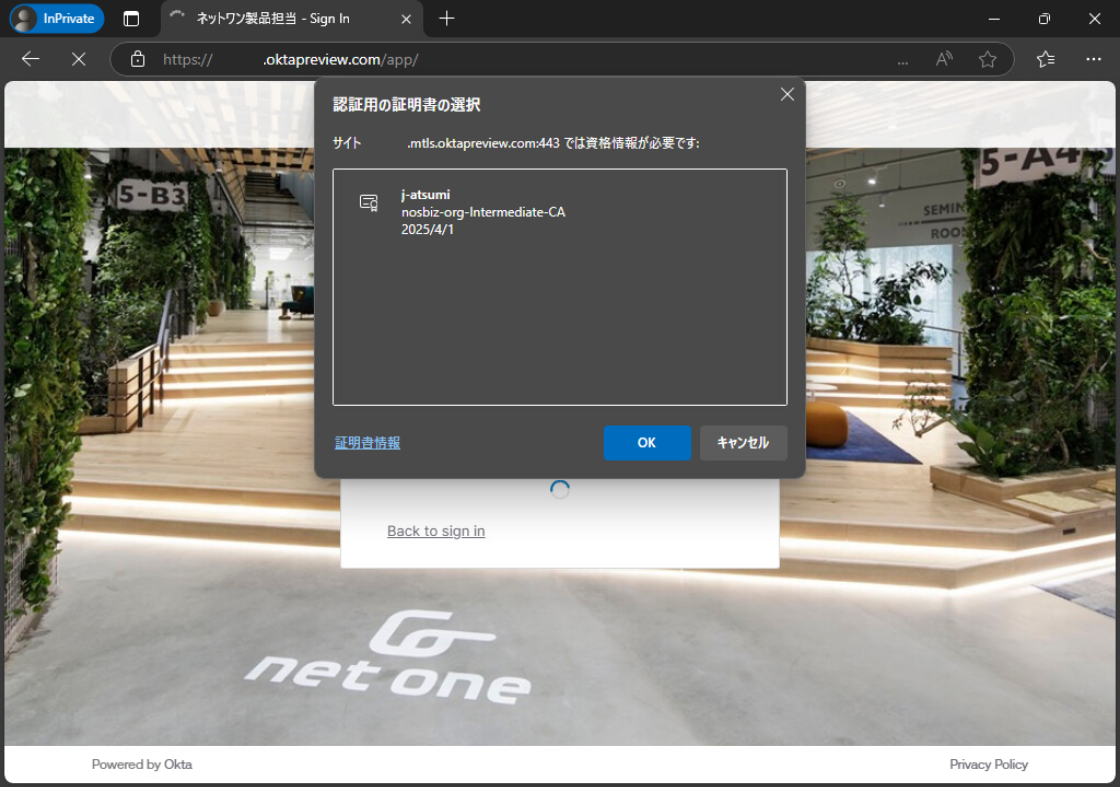Open Edge Settings and more menu
The height and width of the screenshot is (787, 1120).
click(1093, 59)
